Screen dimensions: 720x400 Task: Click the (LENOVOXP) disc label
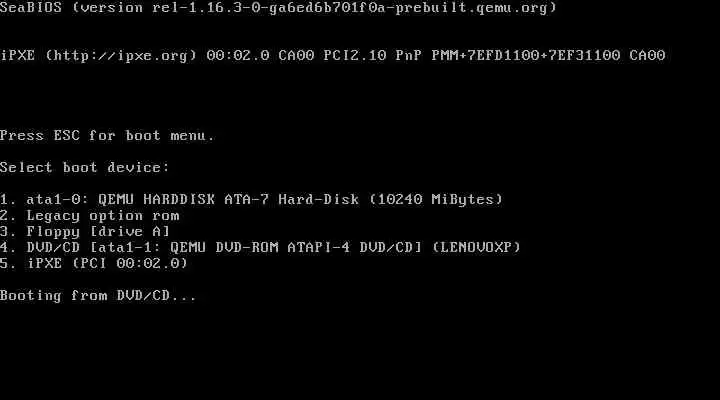click(477, 248)
